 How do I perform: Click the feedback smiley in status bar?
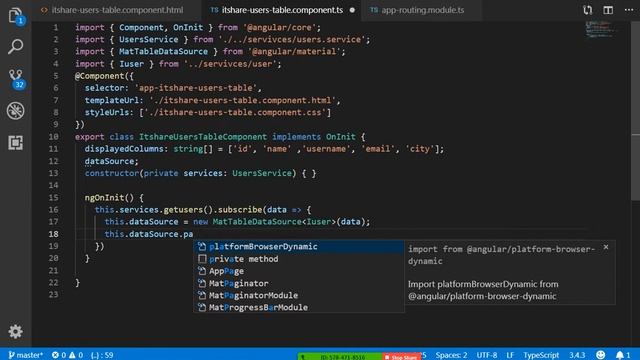(x=600, y=355)
